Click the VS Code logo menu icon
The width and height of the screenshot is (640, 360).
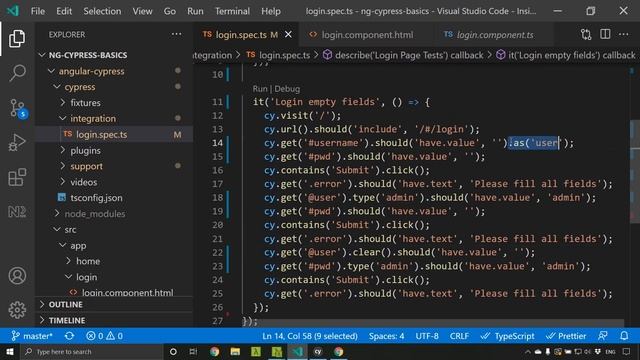point(13,11)
